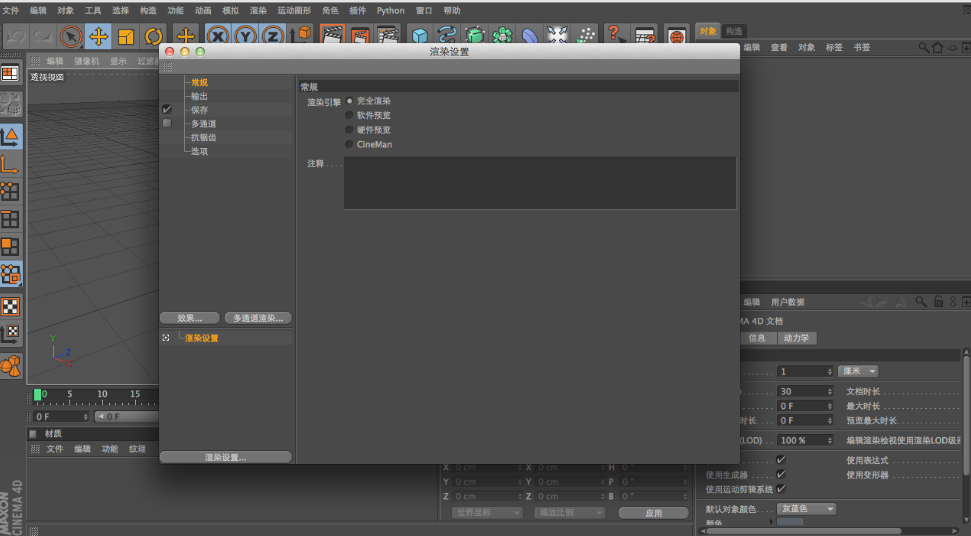Open the 标签 menu in object manager
This screenshot has height=536, width=971.
(x=834, y=47)
